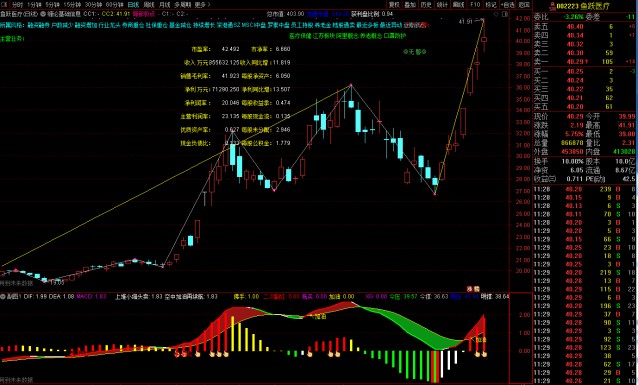
Task: Open F10 company information
Action: (x=475, y=4)
